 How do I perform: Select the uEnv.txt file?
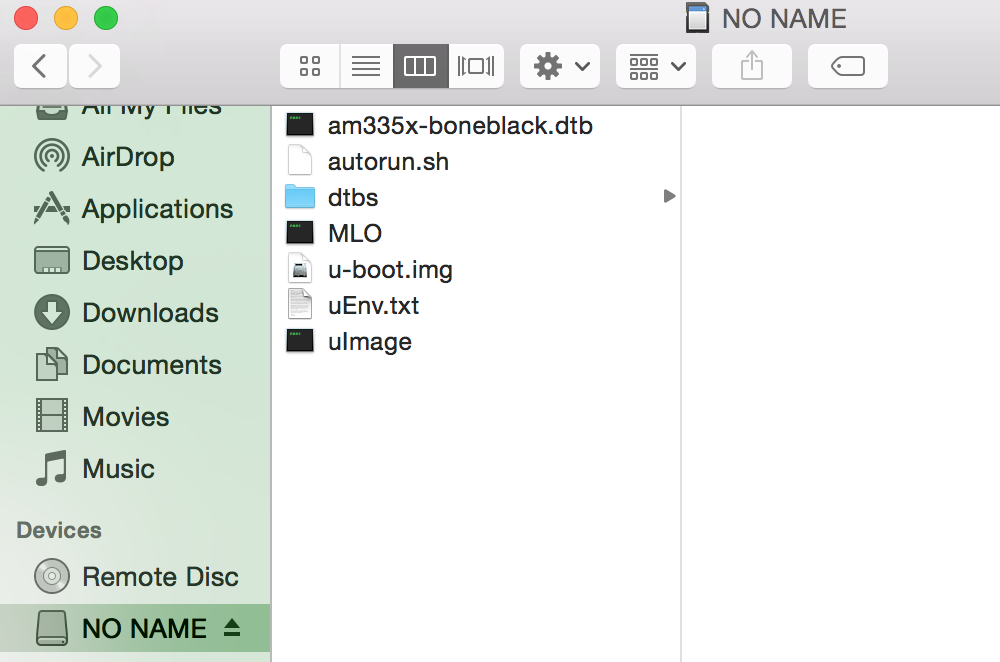pyautogui.click(x=373, y=305)
